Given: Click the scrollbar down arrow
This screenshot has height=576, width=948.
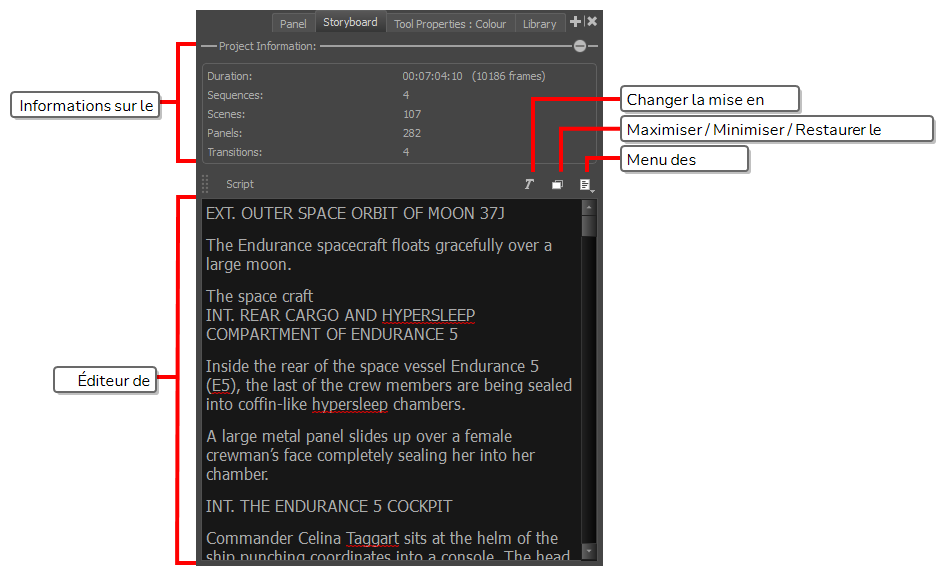Looking at the screenshot, I should point(589,551).
